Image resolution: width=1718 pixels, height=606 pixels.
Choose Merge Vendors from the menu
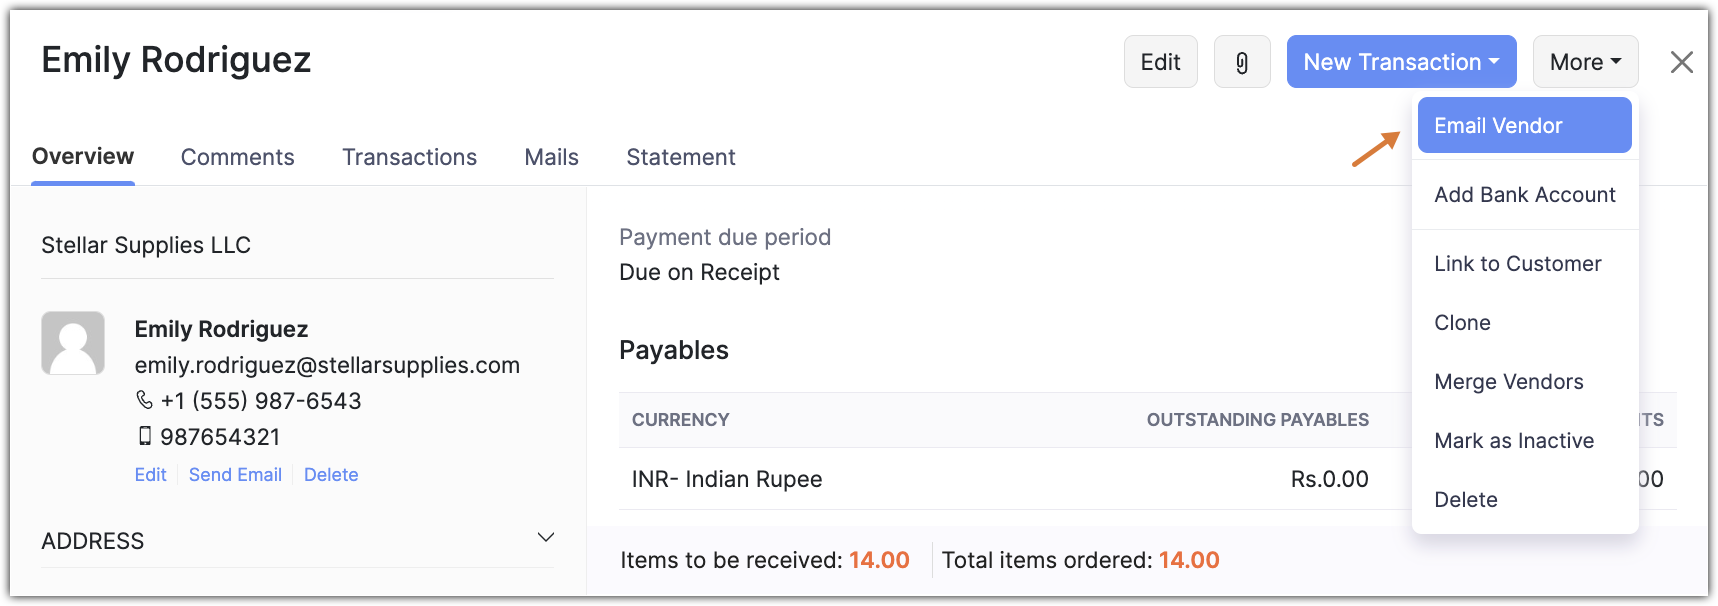[x=1508, y=382]
